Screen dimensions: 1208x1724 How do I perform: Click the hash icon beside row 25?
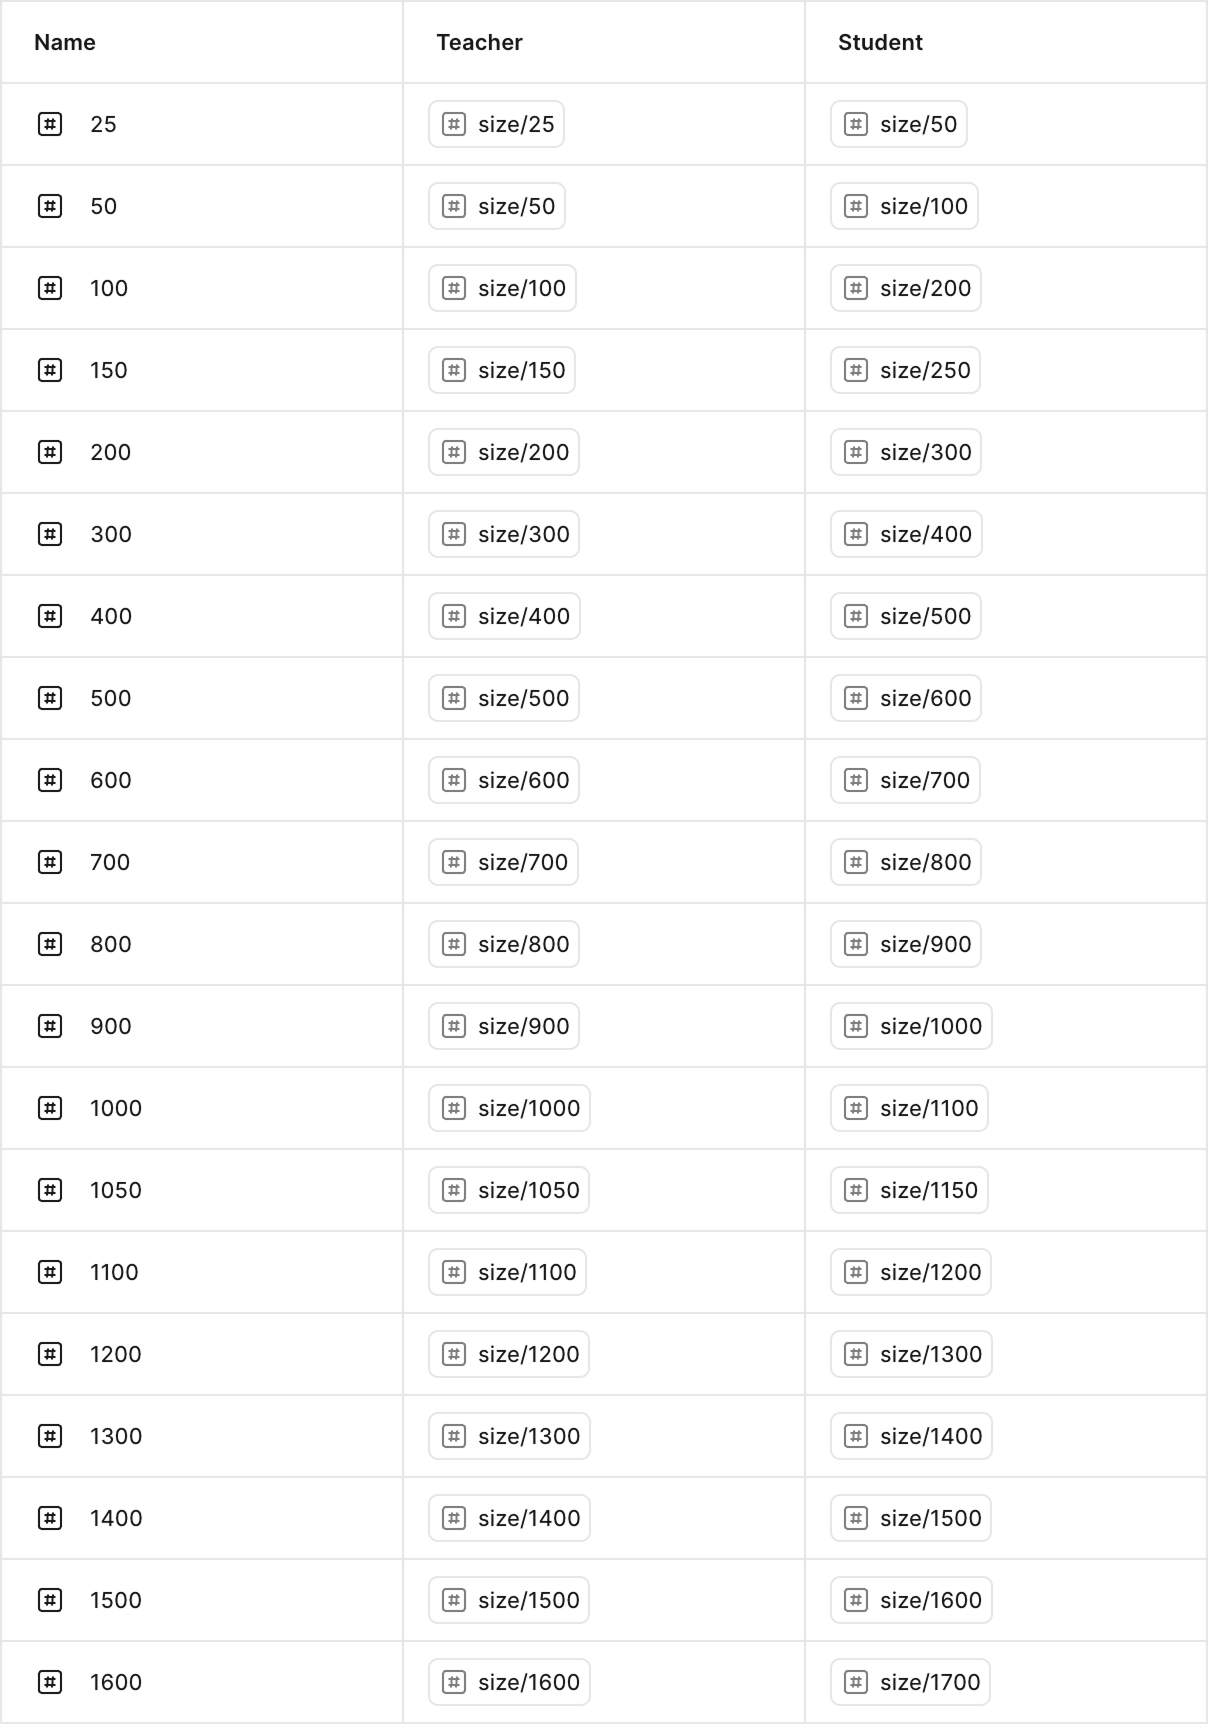click(x=49, y=124)
